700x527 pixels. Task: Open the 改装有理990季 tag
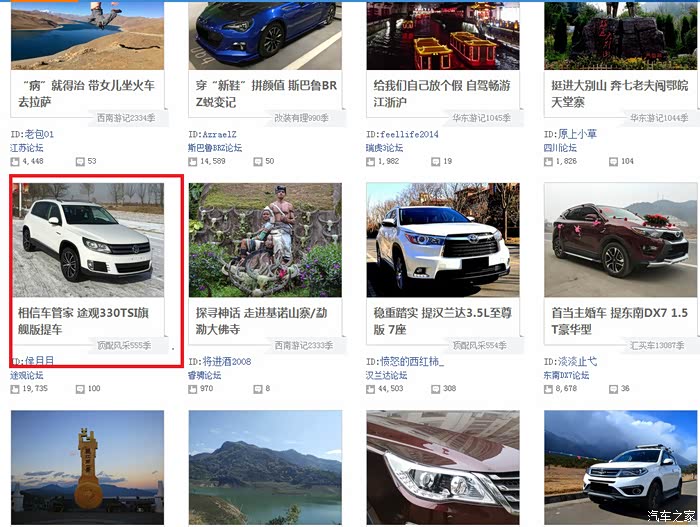tap(301, 118)
